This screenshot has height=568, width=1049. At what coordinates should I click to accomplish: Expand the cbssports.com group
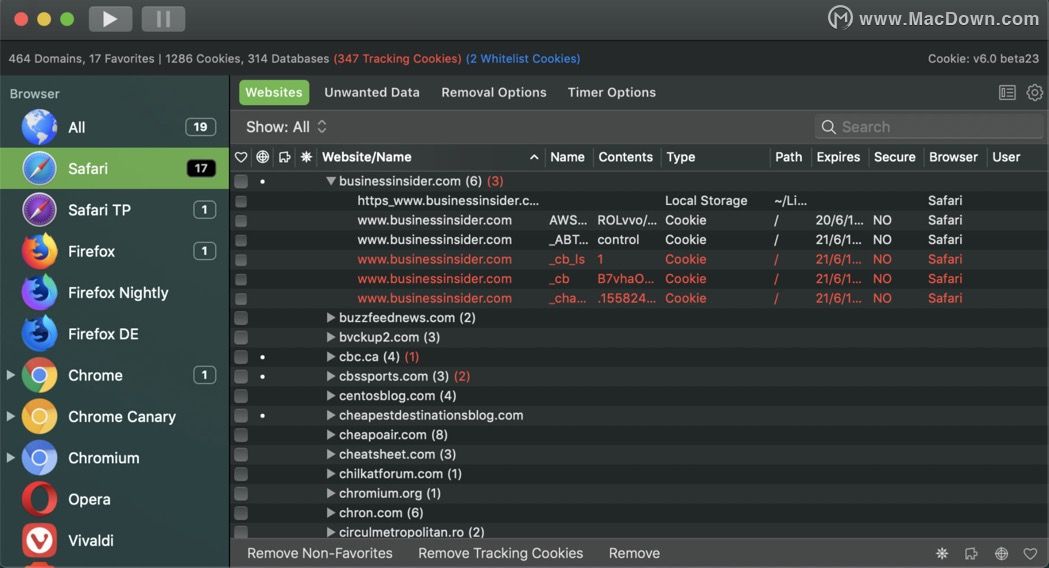click(x=330, y=376)
